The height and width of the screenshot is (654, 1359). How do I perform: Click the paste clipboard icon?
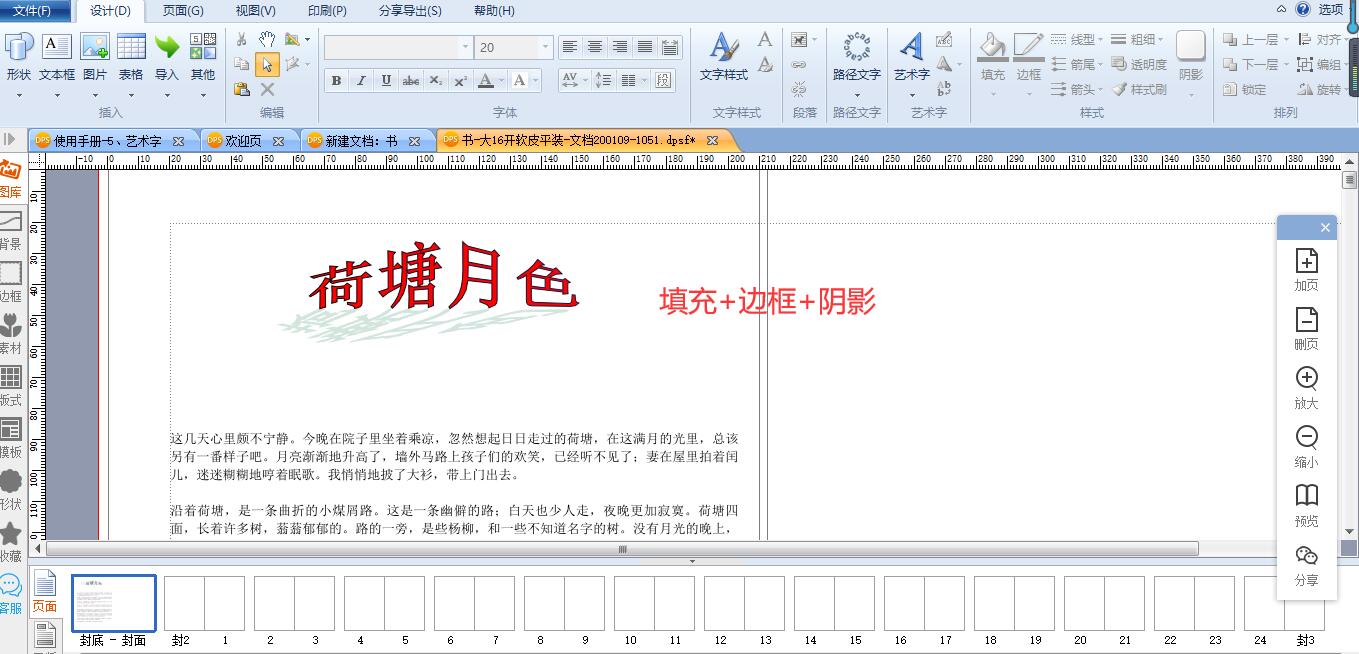(x=241, y=89)
